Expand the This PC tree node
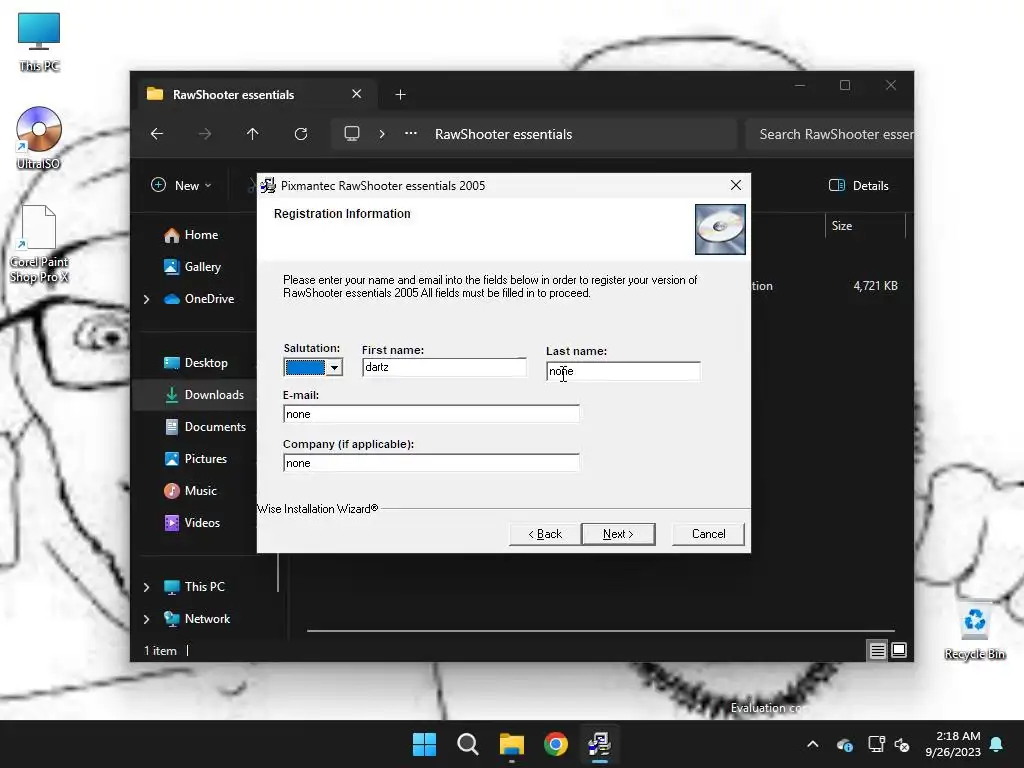The width and height of the screenshot is (1024, 768). tap(147, 587)
